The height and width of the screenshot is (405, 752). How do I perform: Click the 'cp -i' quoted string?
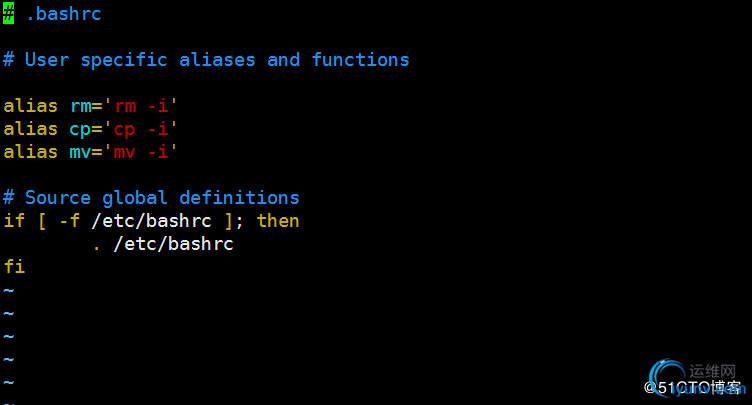[x=141, y=129]
